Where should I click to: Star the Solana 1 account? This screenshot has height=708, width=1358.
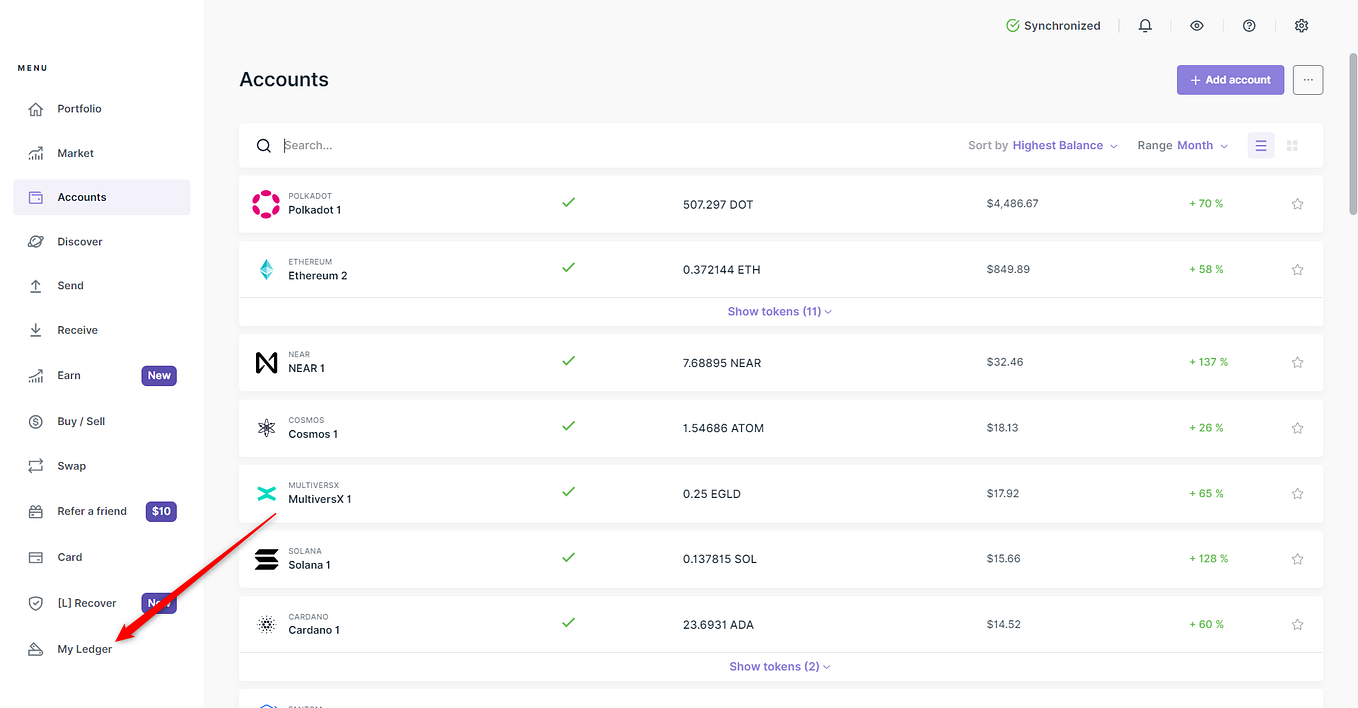tap(1297, 559)
